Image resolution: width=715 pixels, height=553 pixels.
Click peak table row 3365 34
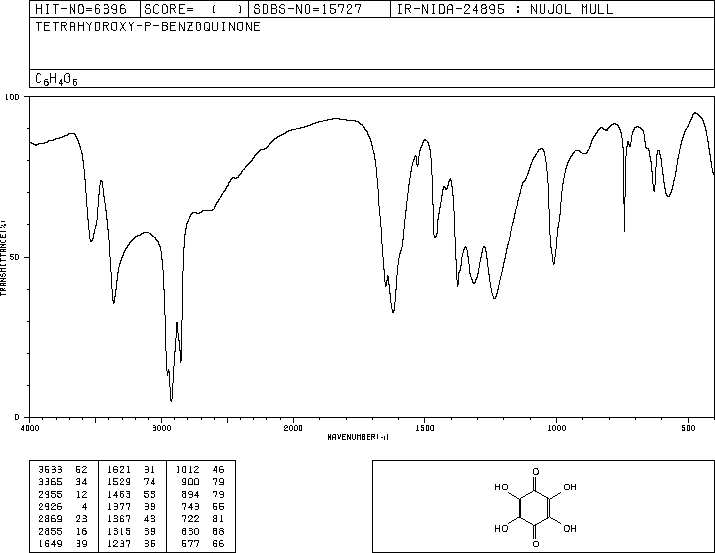[x=63, y=482]
